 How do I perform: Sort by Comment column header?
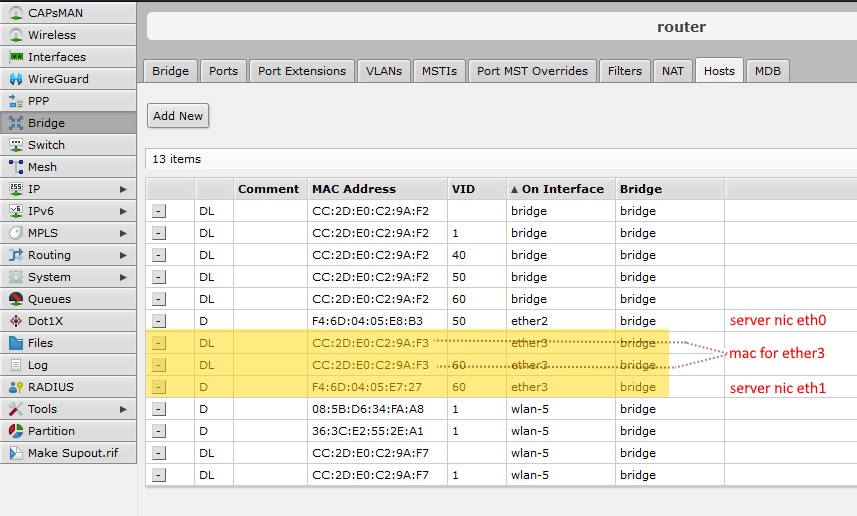[270, 189]
